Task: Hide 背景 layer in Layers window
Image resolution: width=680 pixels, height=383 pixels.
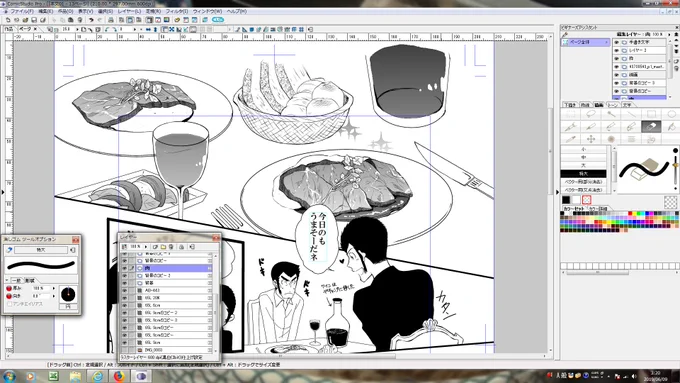Action: (124, 283)
